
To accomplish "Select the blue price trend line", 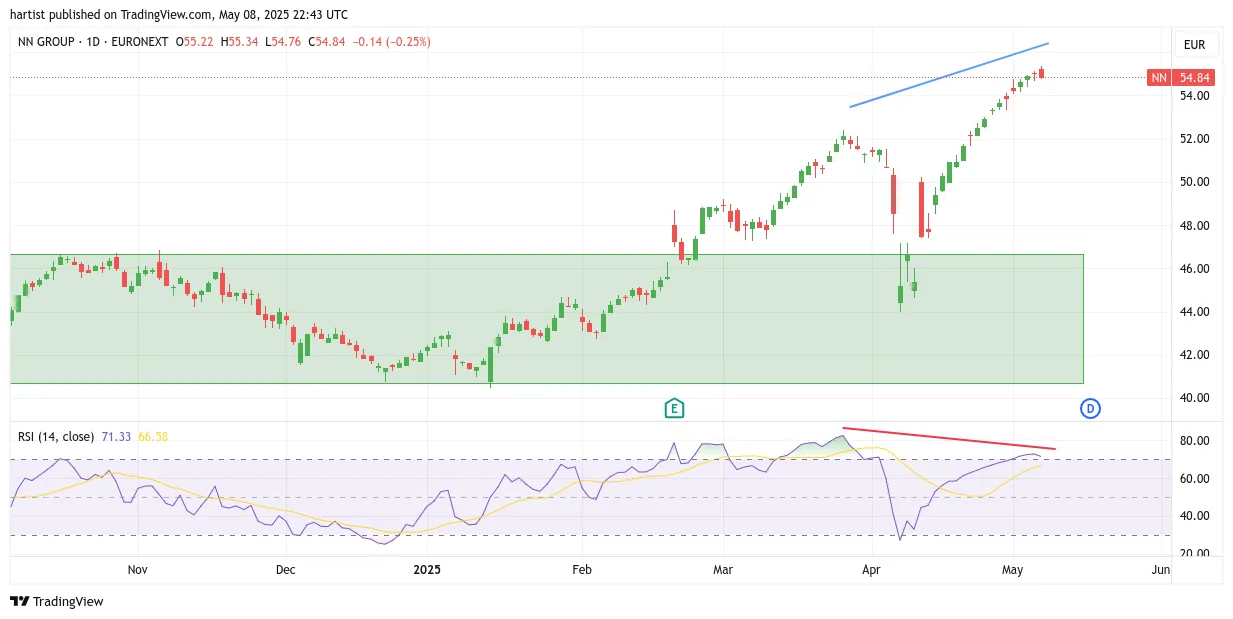I will pyautogui.click(x=949, y=75).
